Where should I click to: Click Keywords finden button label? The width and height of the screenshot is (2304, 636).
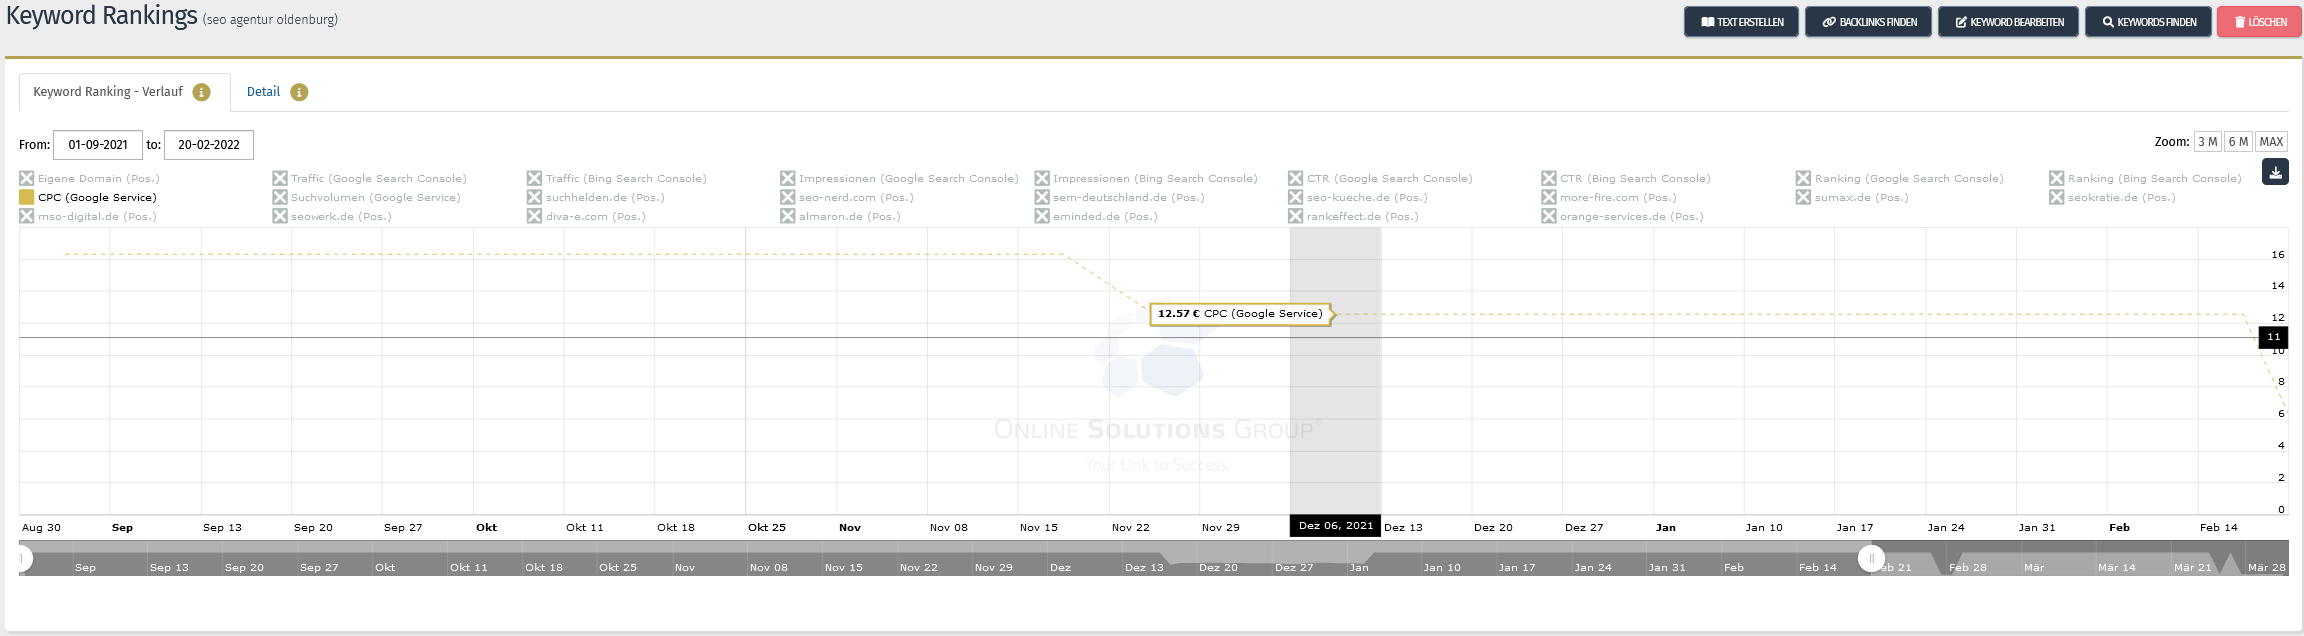[x=2157, y=22]
